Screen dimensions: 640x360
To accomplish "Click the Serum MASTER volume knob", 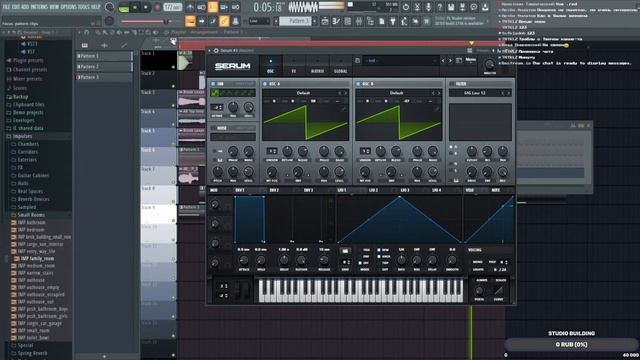I will coord(489,64).
